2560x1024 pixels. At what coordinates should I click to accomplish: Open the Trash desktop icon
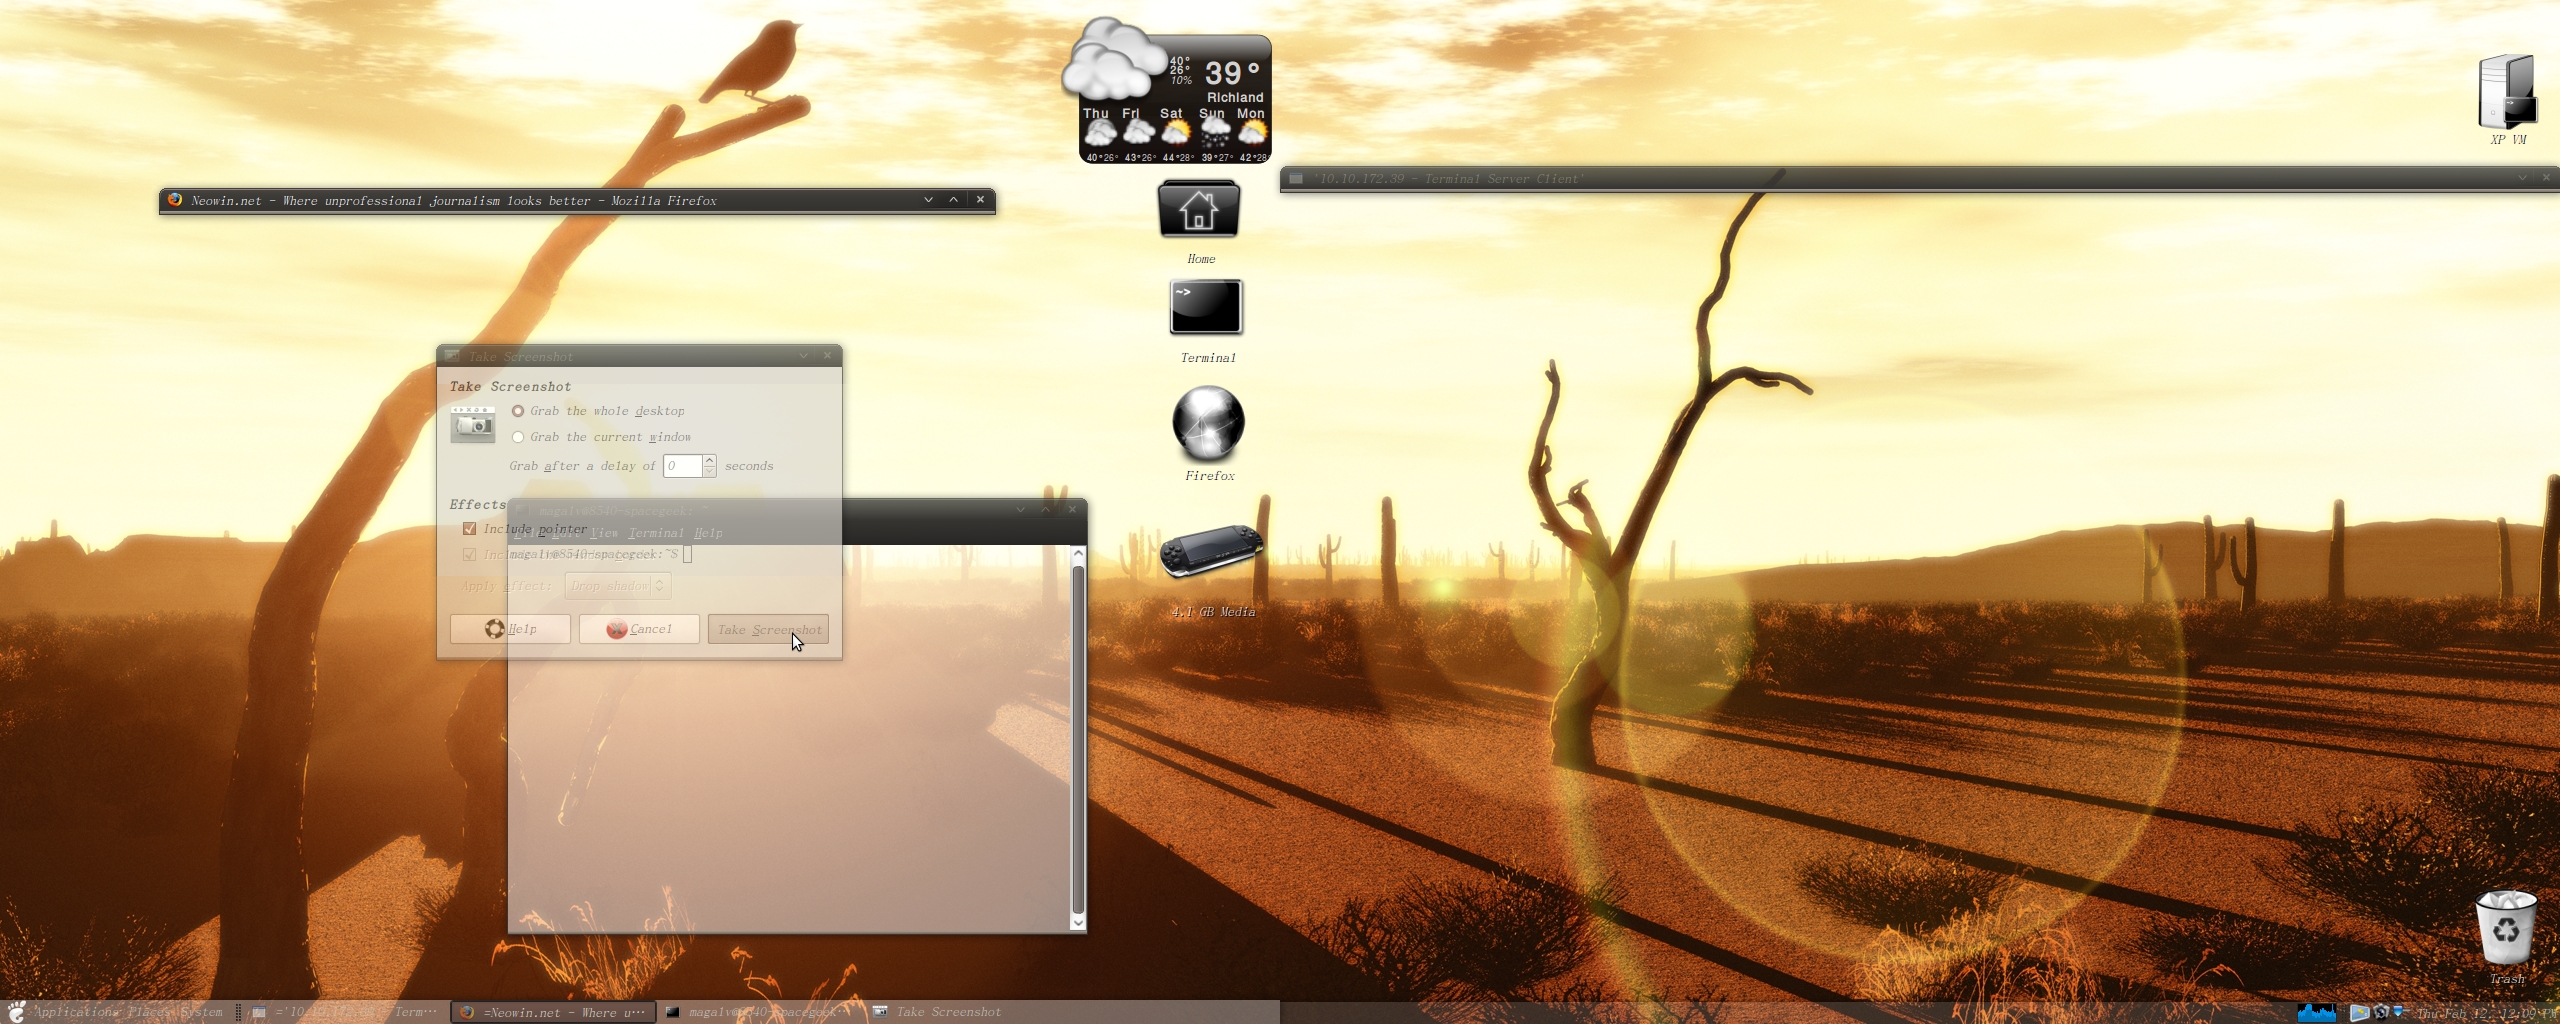point(2505,927)
